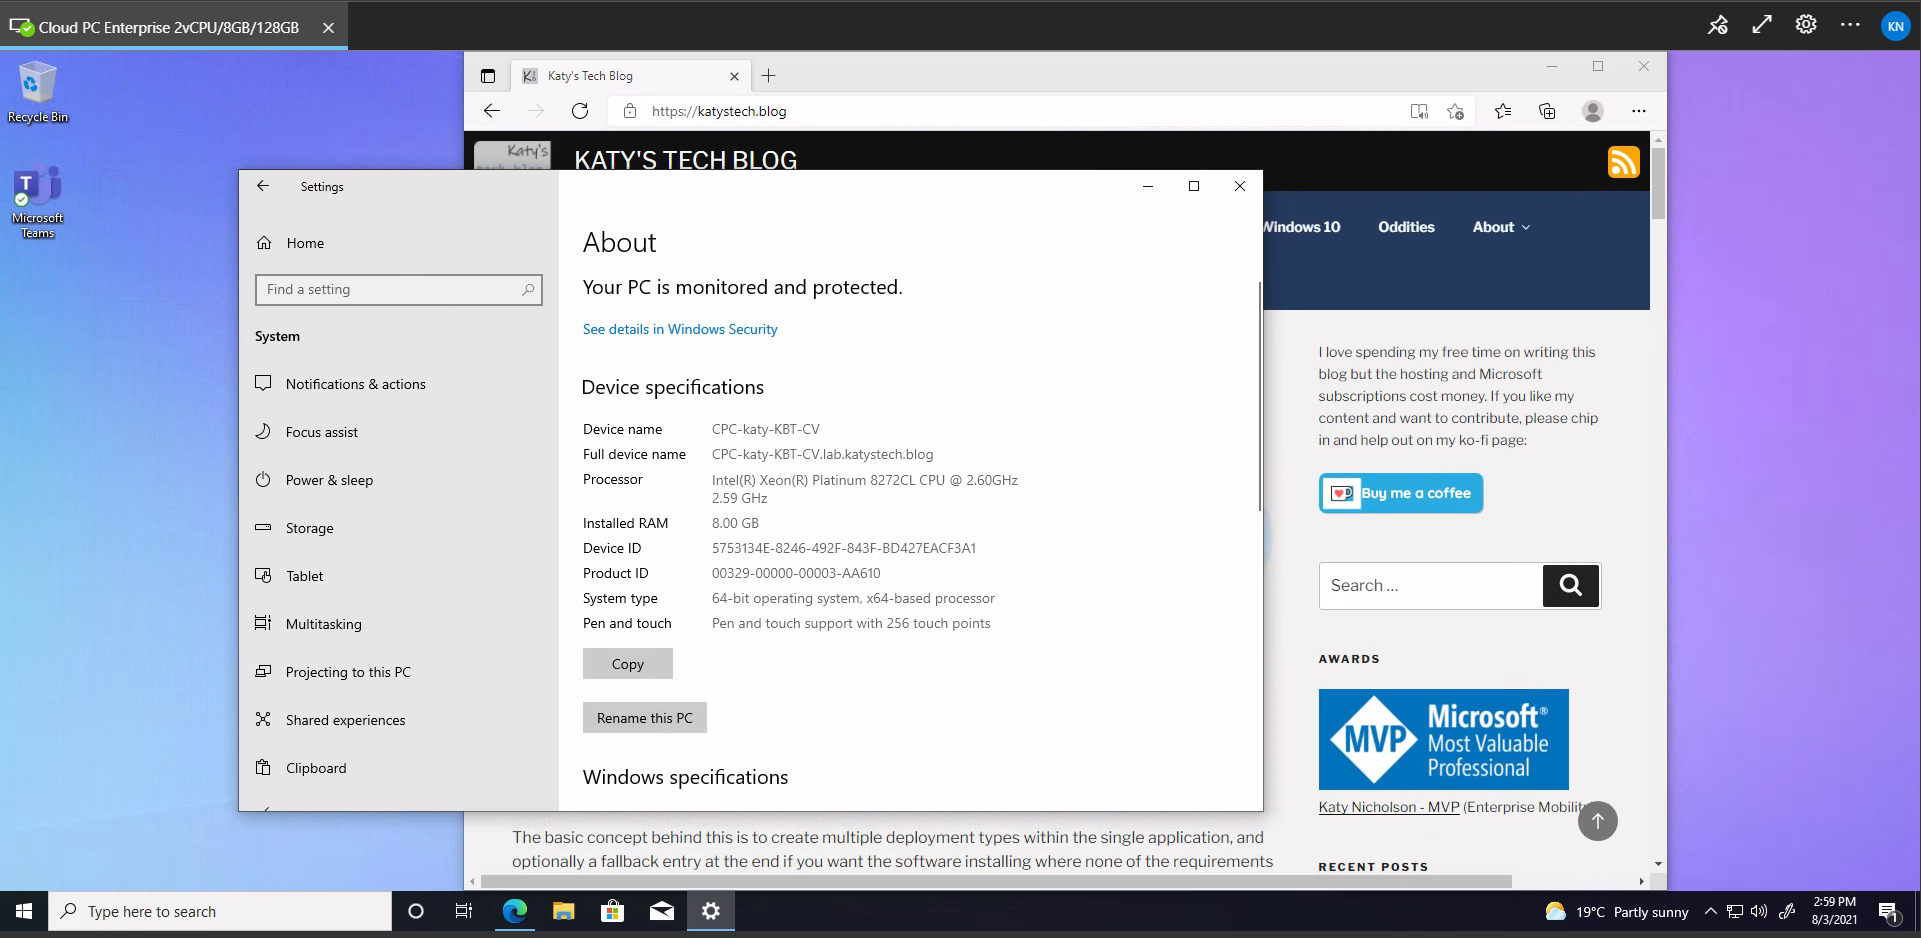1921x938 pixels.
Task: Open Edge Collections icon
Action: [1547, 111]
